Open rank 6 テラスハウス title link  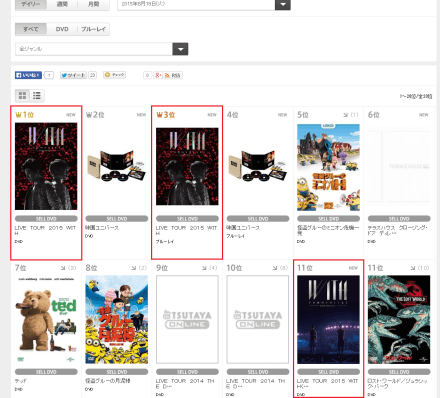click(x=398, y=230)
